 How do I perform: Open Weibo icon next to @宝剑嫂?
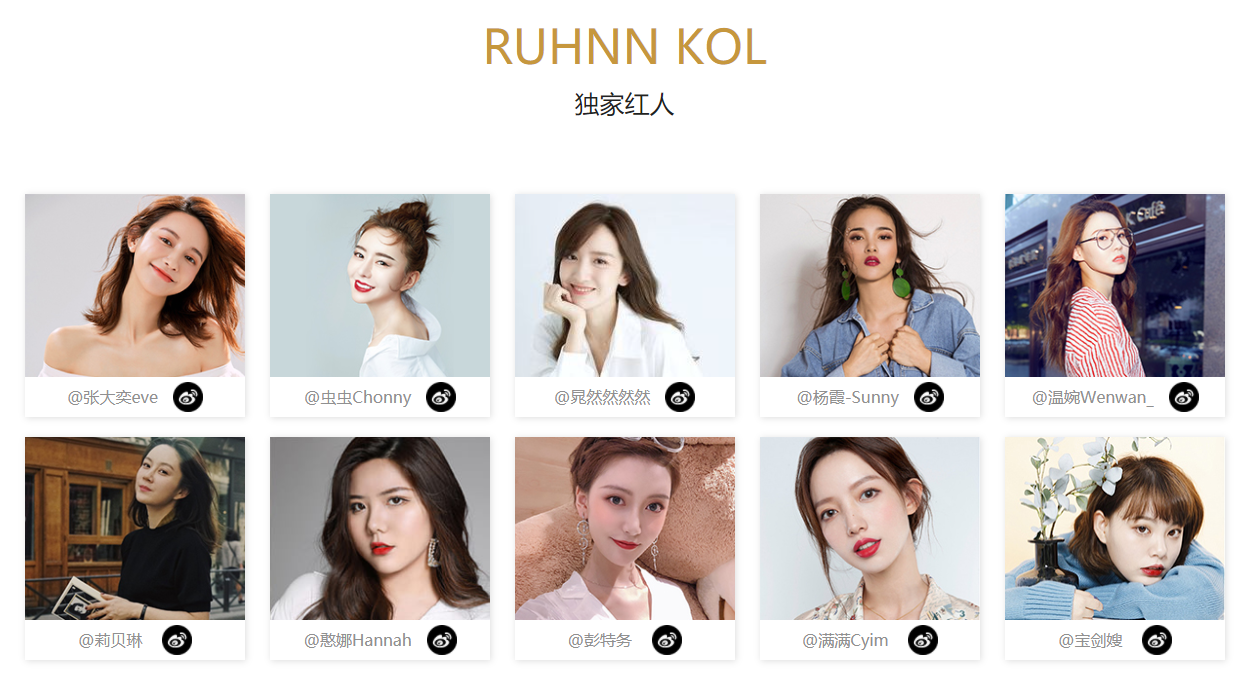(x=1157, y=640)
